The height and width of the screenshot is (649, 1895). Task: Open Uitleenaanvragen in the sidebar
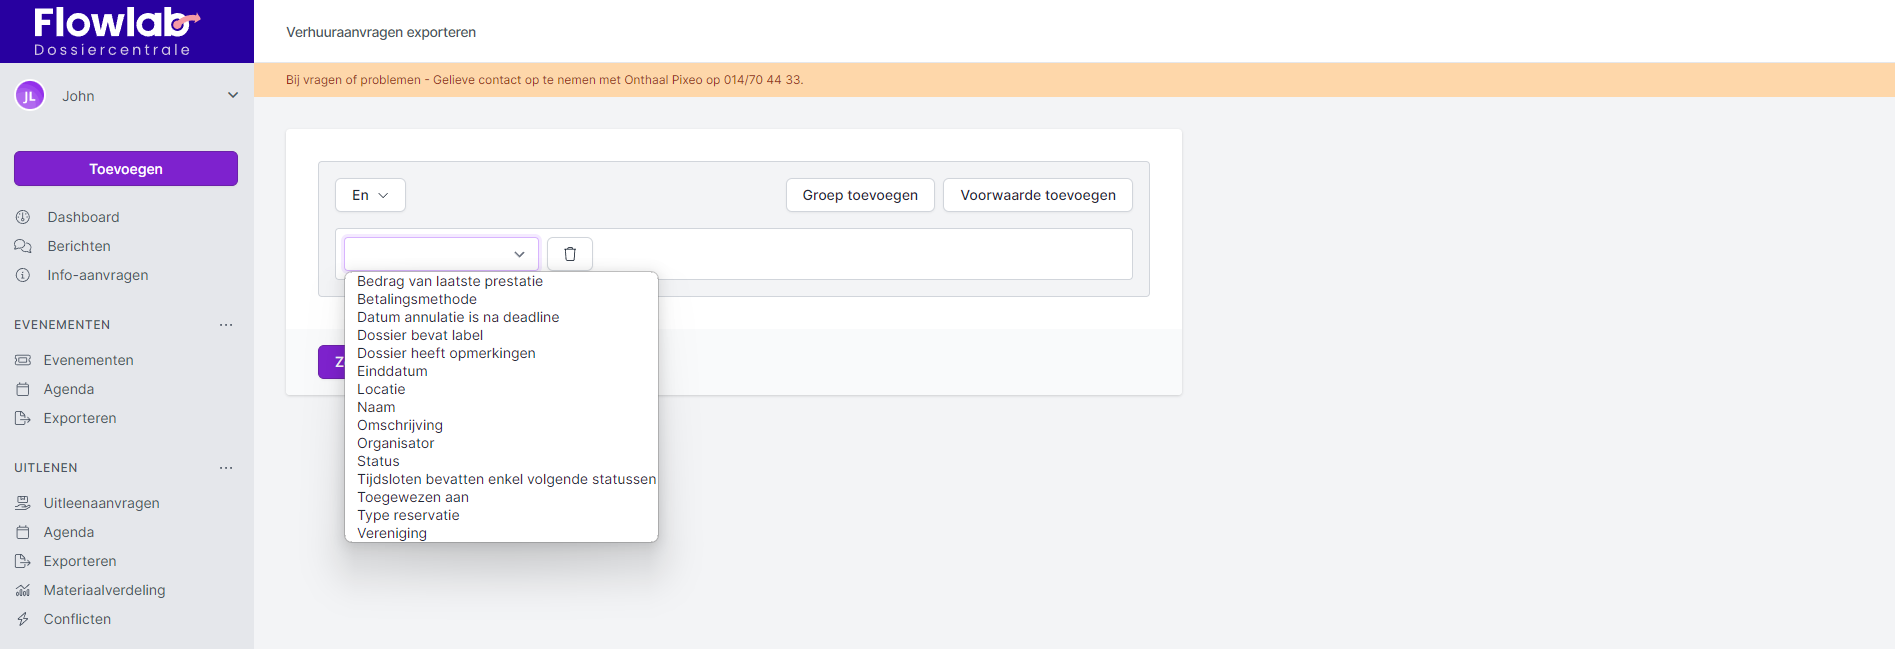(101, 503)
